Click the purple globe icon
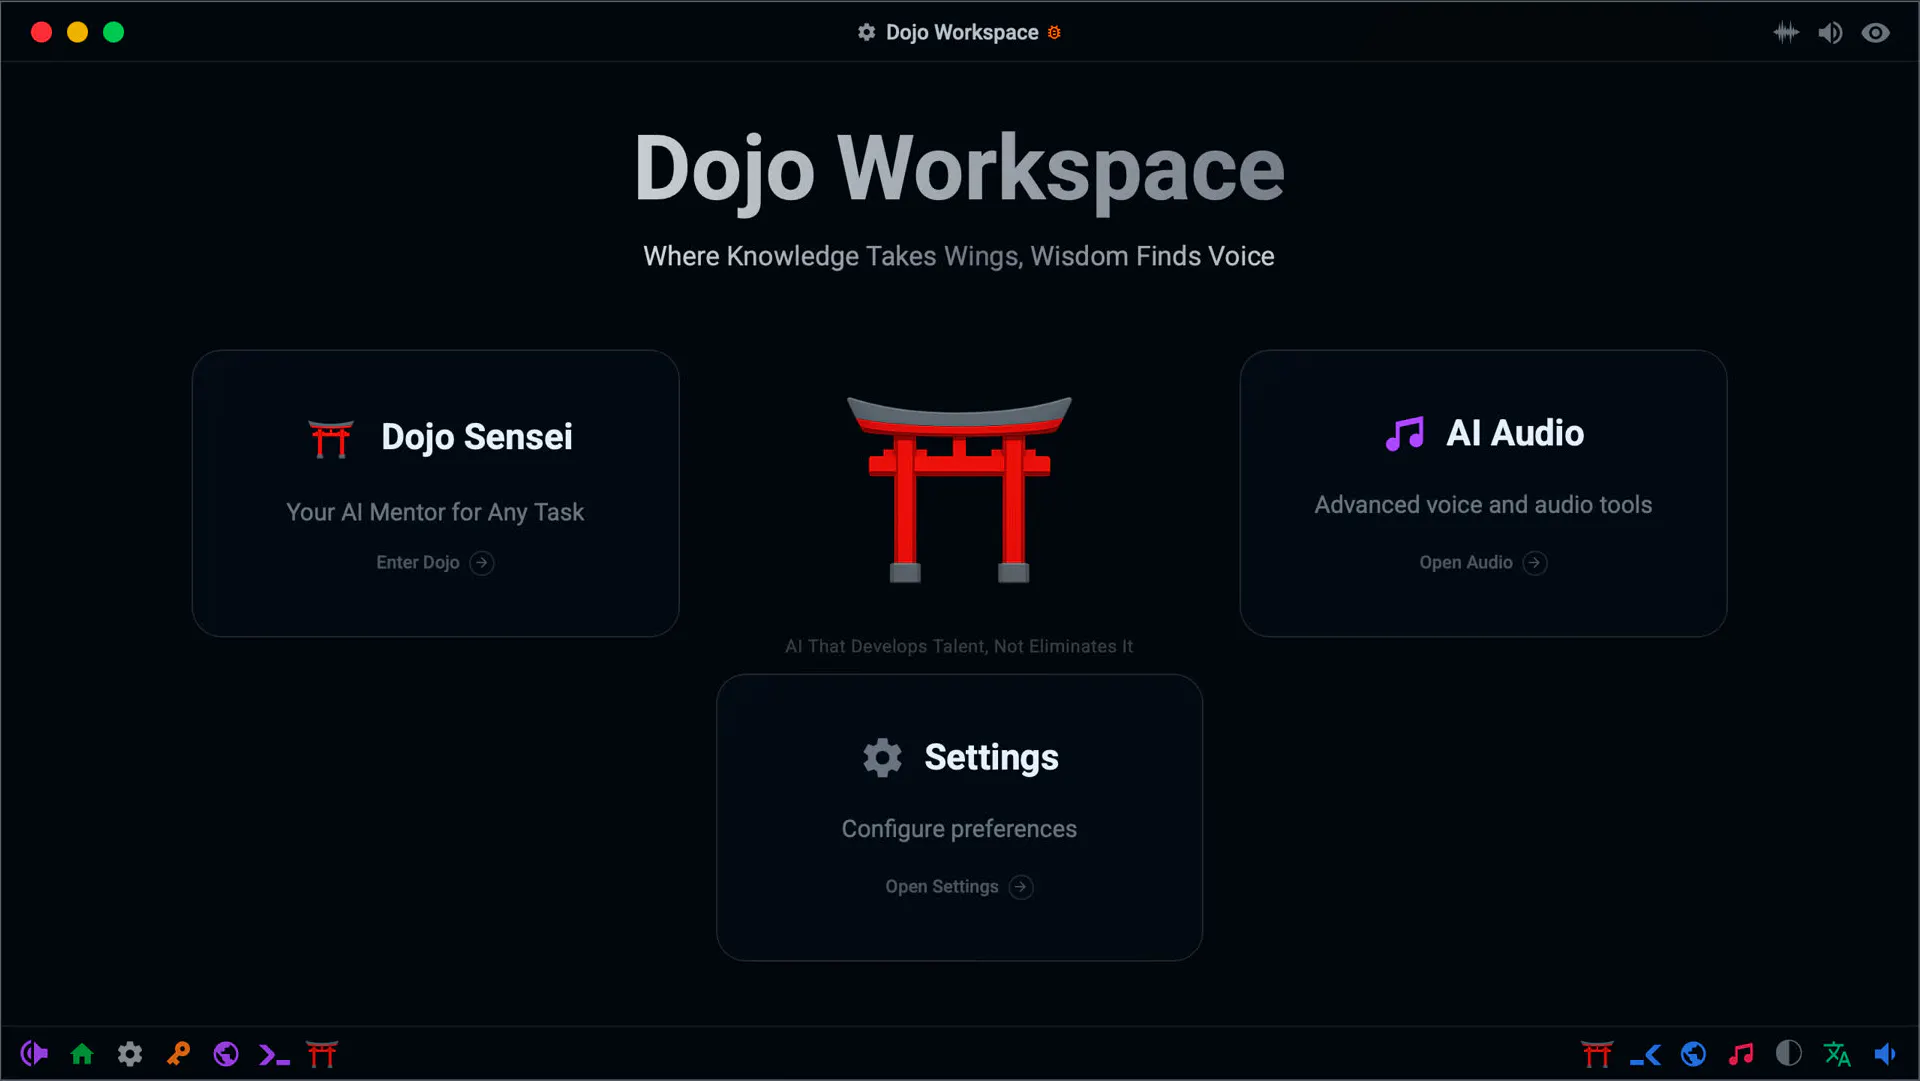The width and height of the screenshot is (1920, 1081). pyautogui.click(x=226, y=1053)
